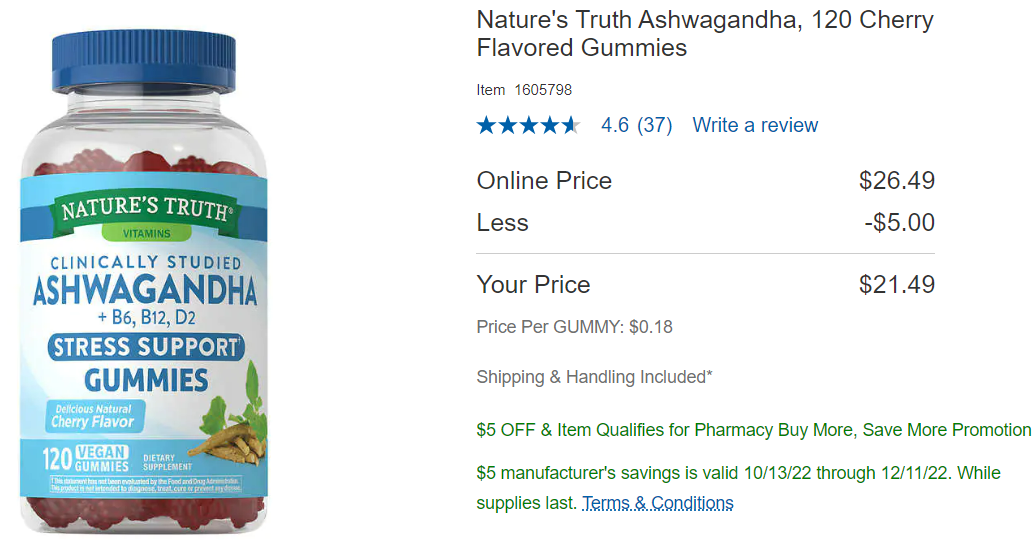Image resolution: width=1035 pixels, height=540 pixels.
Task: Open the 37 reviews count
Action: 654,125
